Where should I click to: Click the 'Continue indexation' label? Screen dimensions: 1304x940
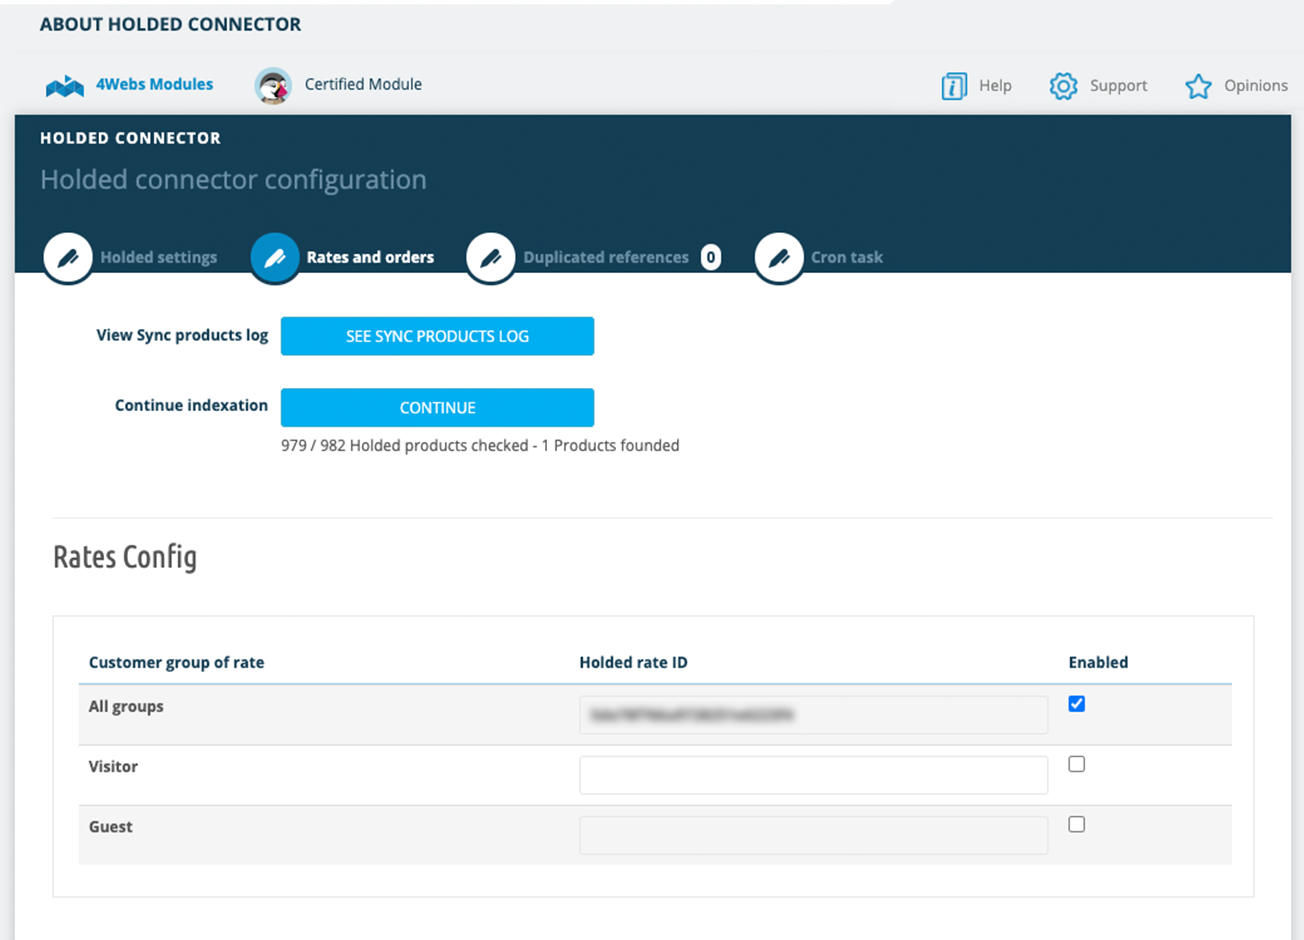[191, 405]
